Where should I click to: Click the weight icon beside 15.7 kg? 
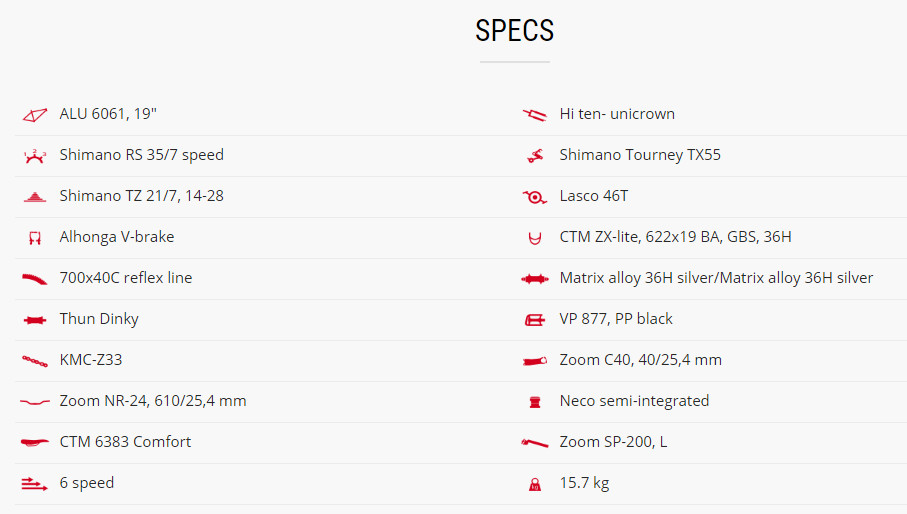pyautogui.click(x=535, y=485)
